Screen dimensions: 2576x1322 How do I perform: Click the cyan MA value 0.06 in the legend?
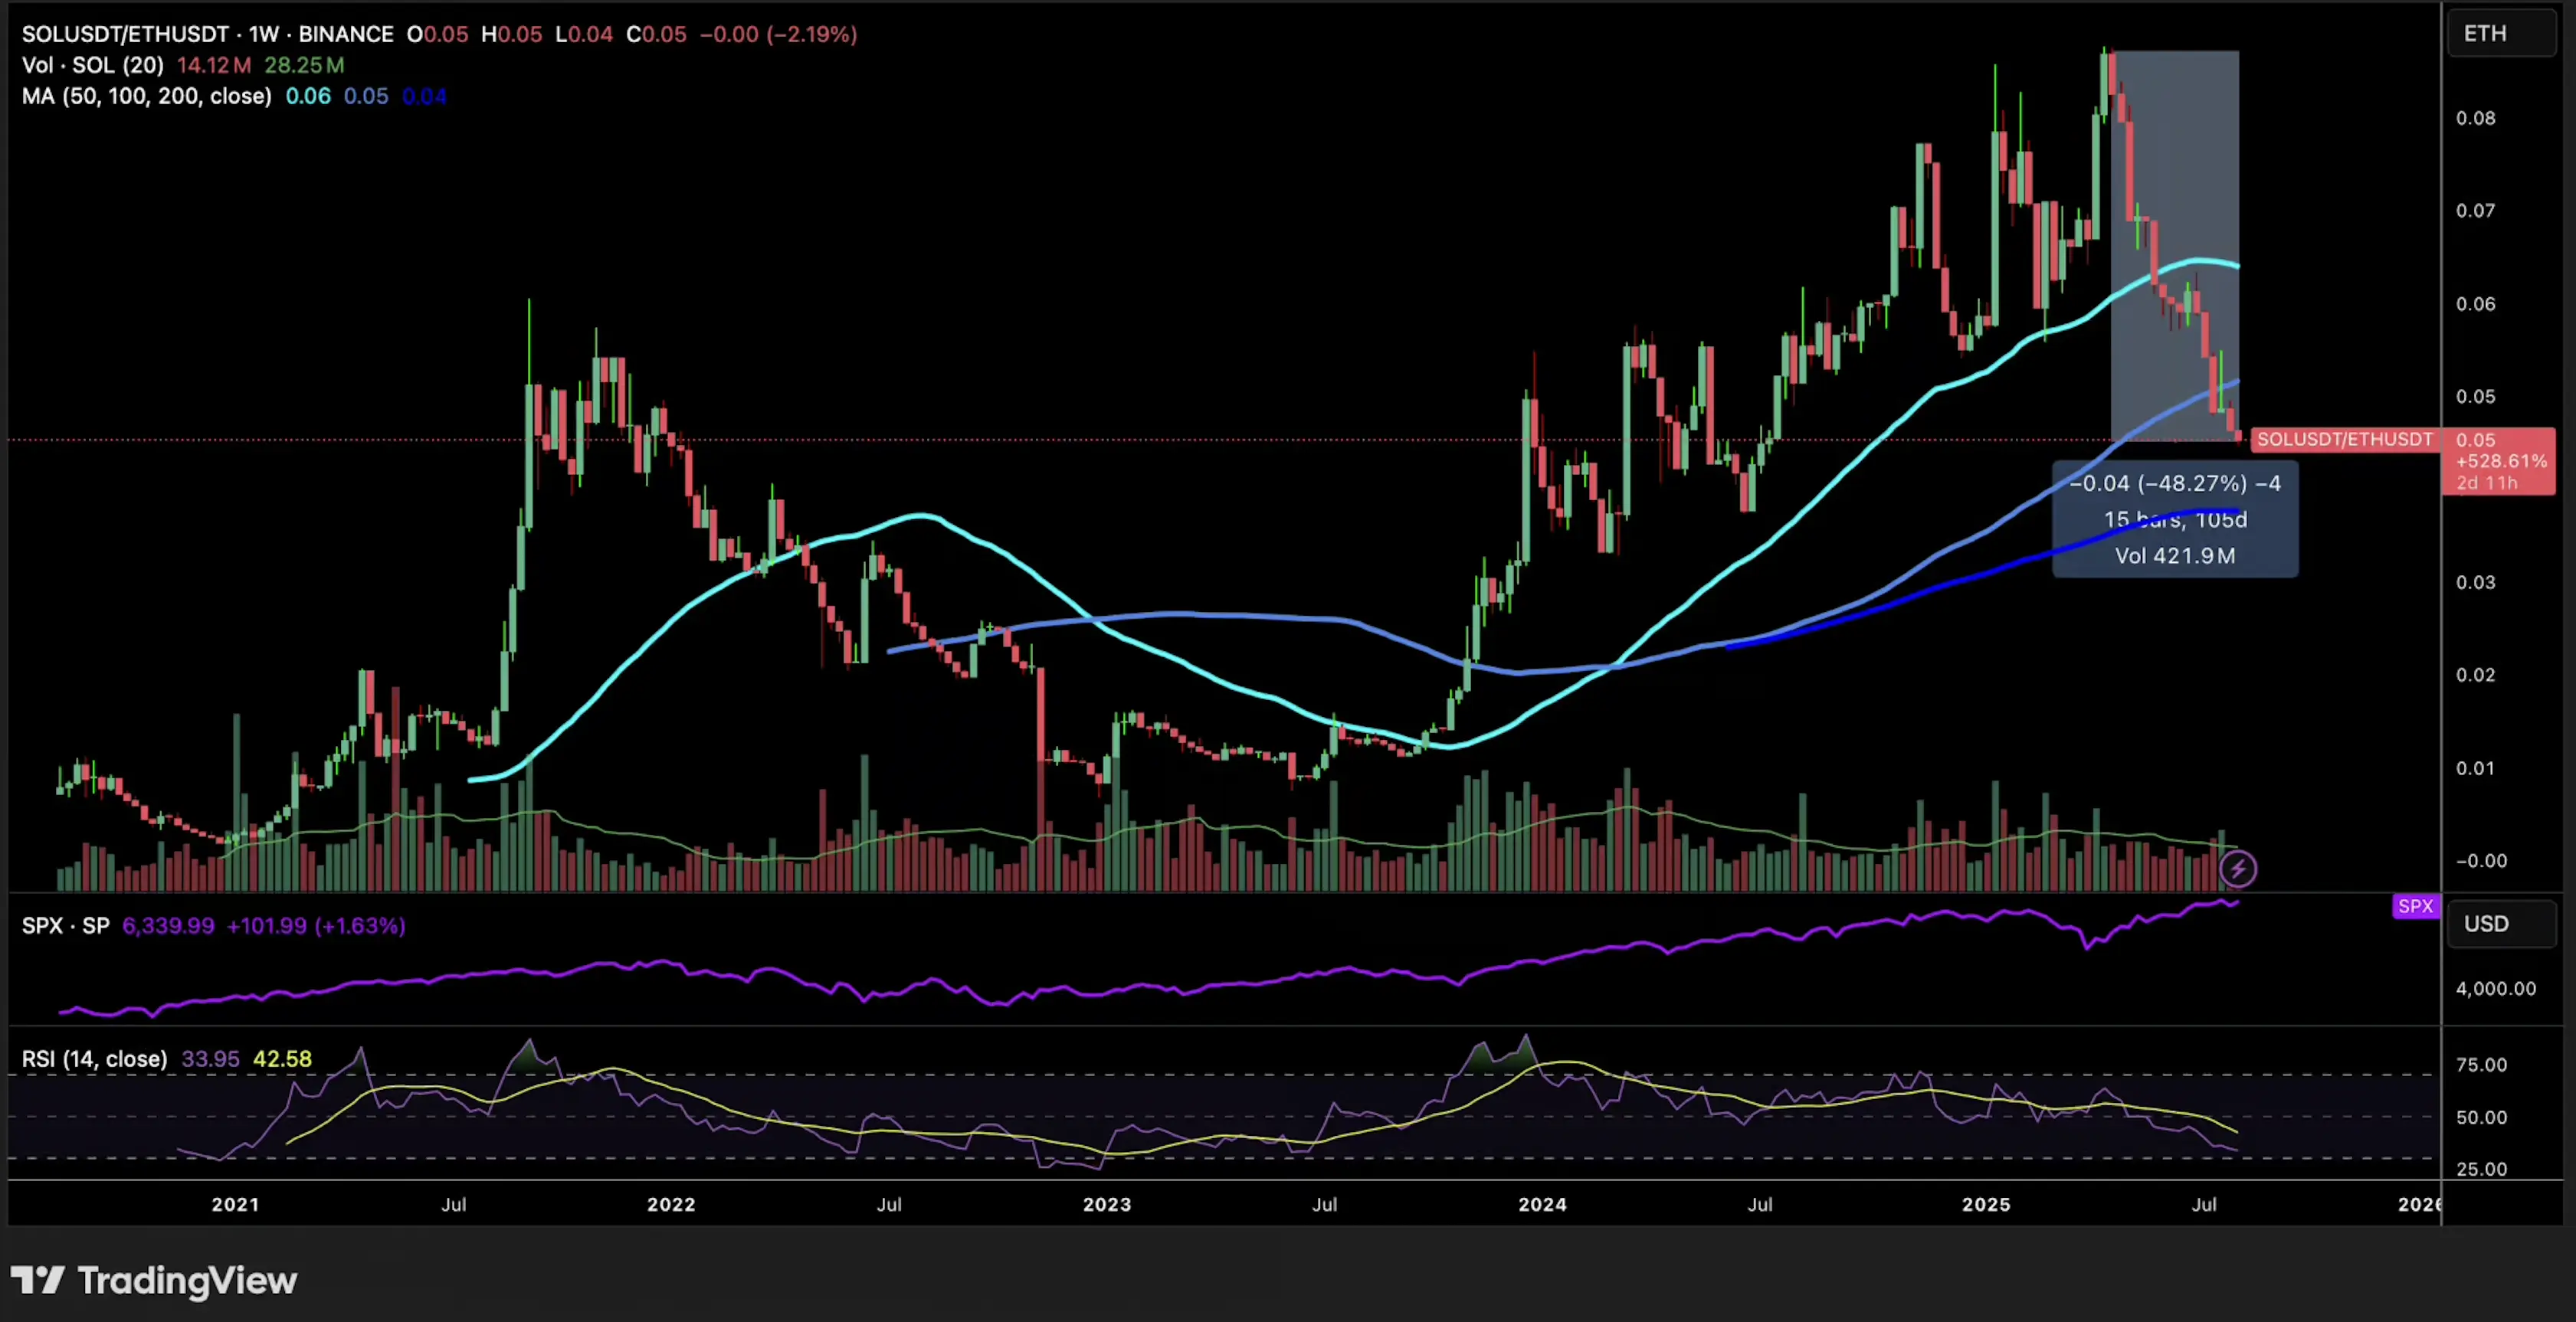308,96
